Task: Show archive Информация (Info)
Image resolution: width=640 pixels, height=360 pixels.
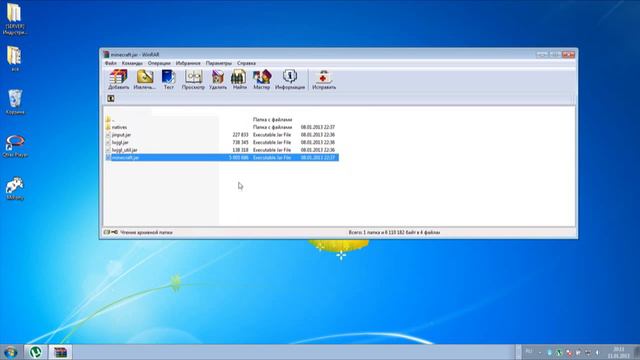Action: 290,80
